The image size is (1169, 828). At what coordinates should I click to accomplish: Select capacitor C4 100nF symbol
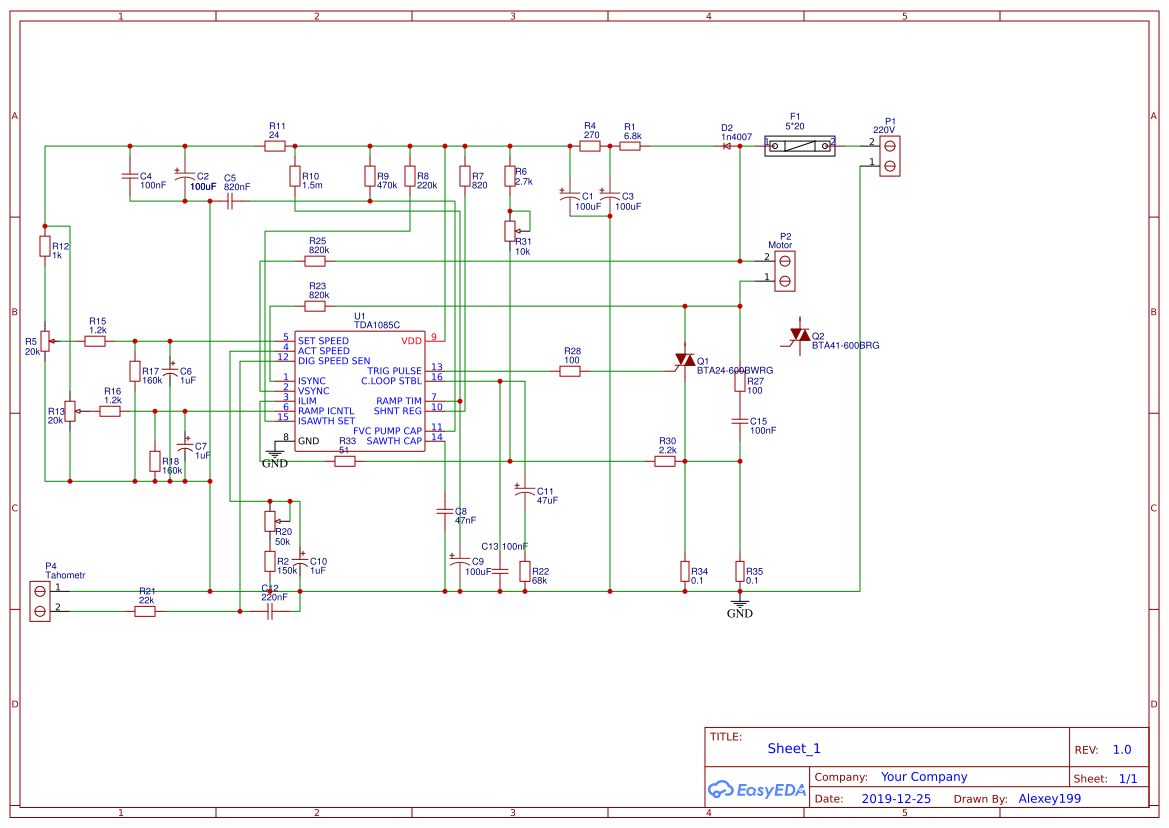click(130, 176)
